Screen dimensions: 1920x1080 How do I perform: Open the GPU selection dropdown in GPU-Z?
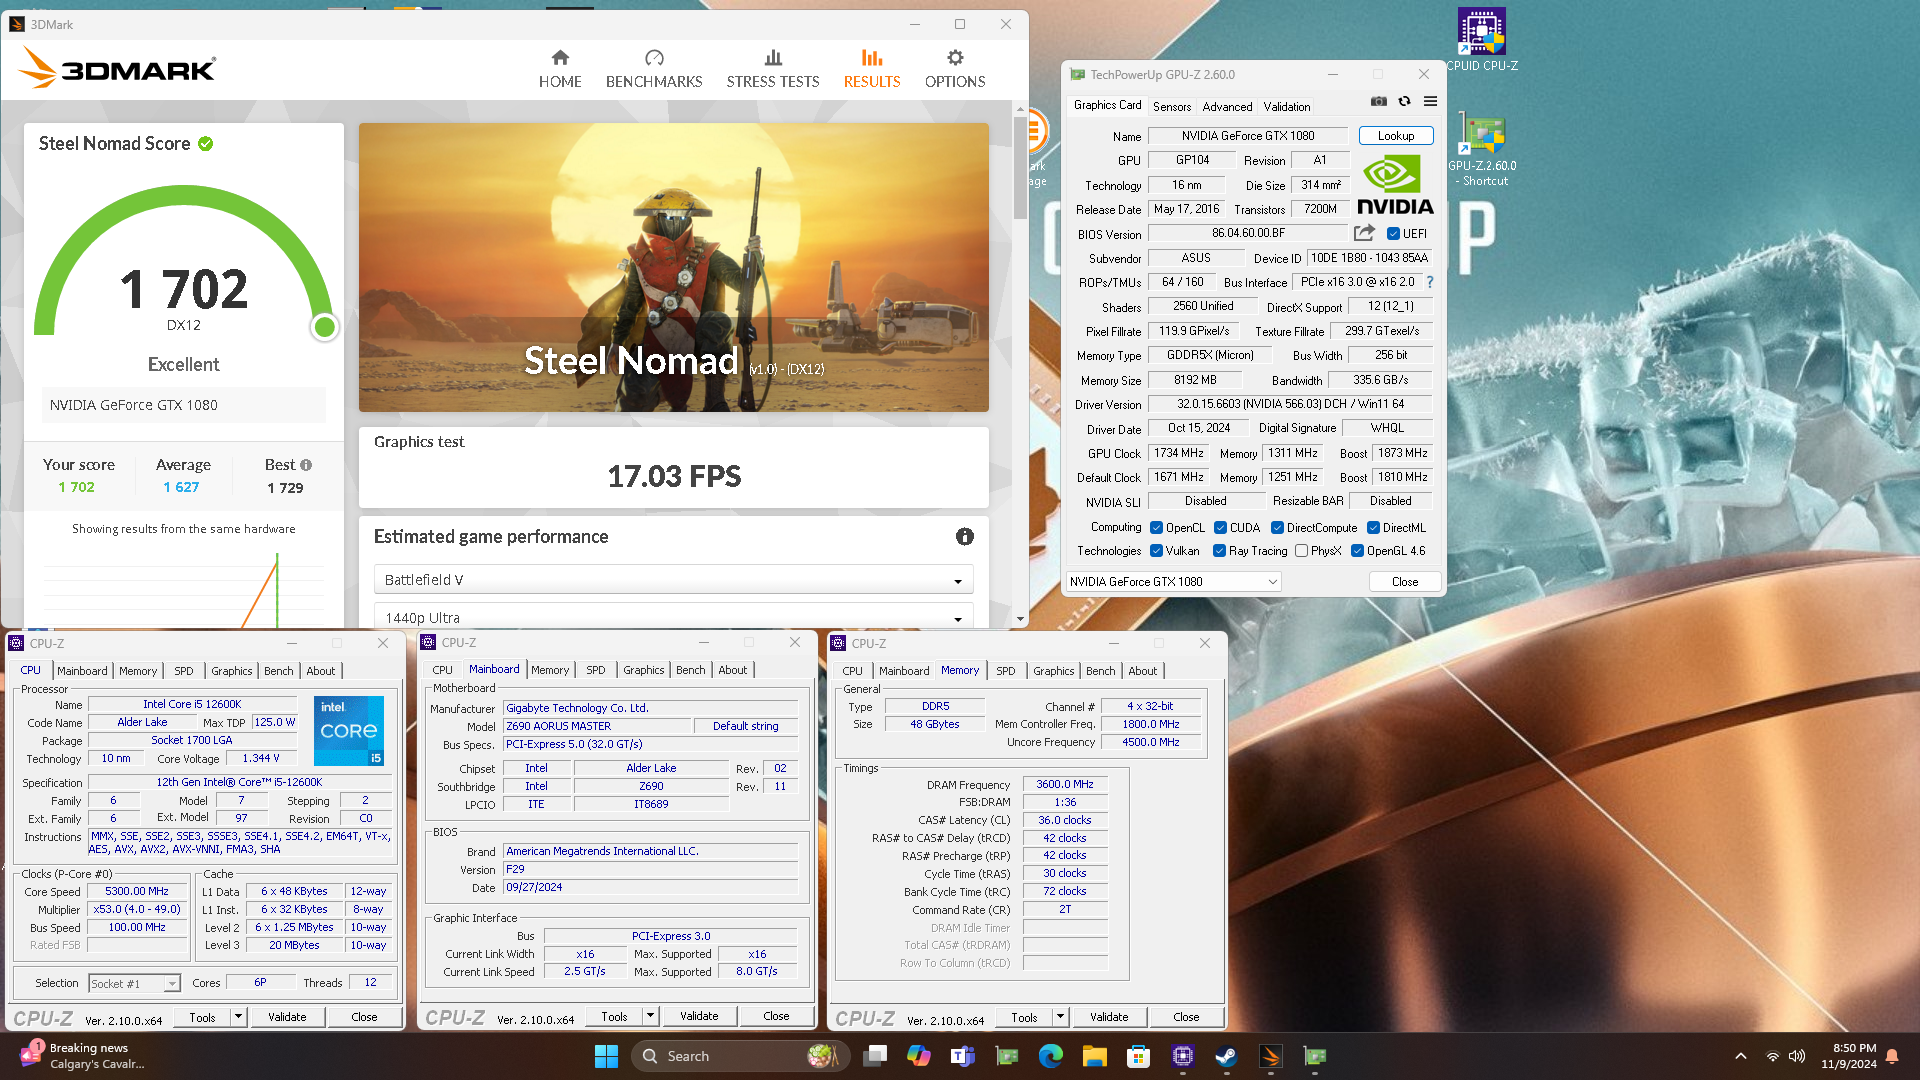1173,582
